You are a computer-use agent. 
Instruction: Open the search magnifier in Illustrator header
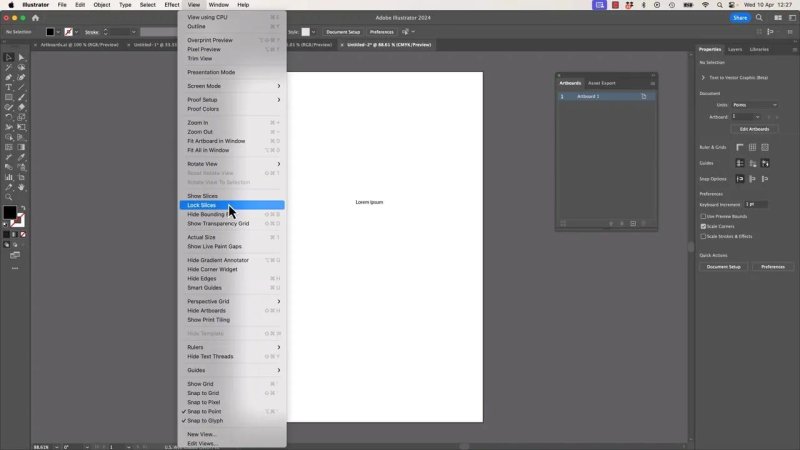click(x=759, y=18)
